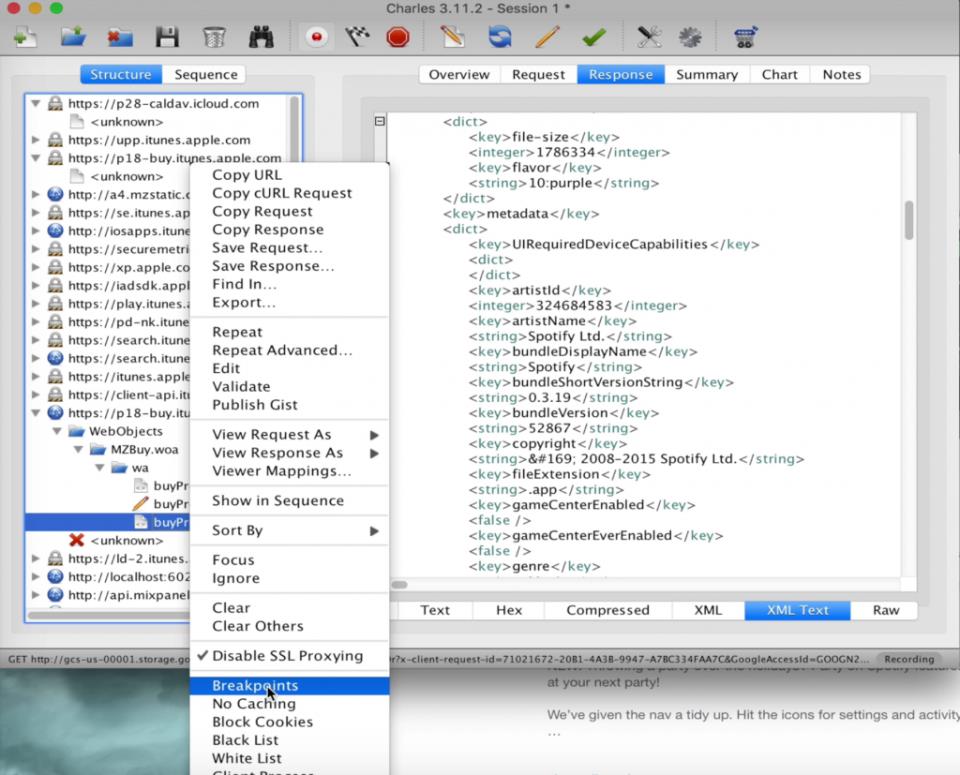Click the blue Repeat request arrows icon
Viewport: 960px width, 775px height.
(x=500, y=38)
